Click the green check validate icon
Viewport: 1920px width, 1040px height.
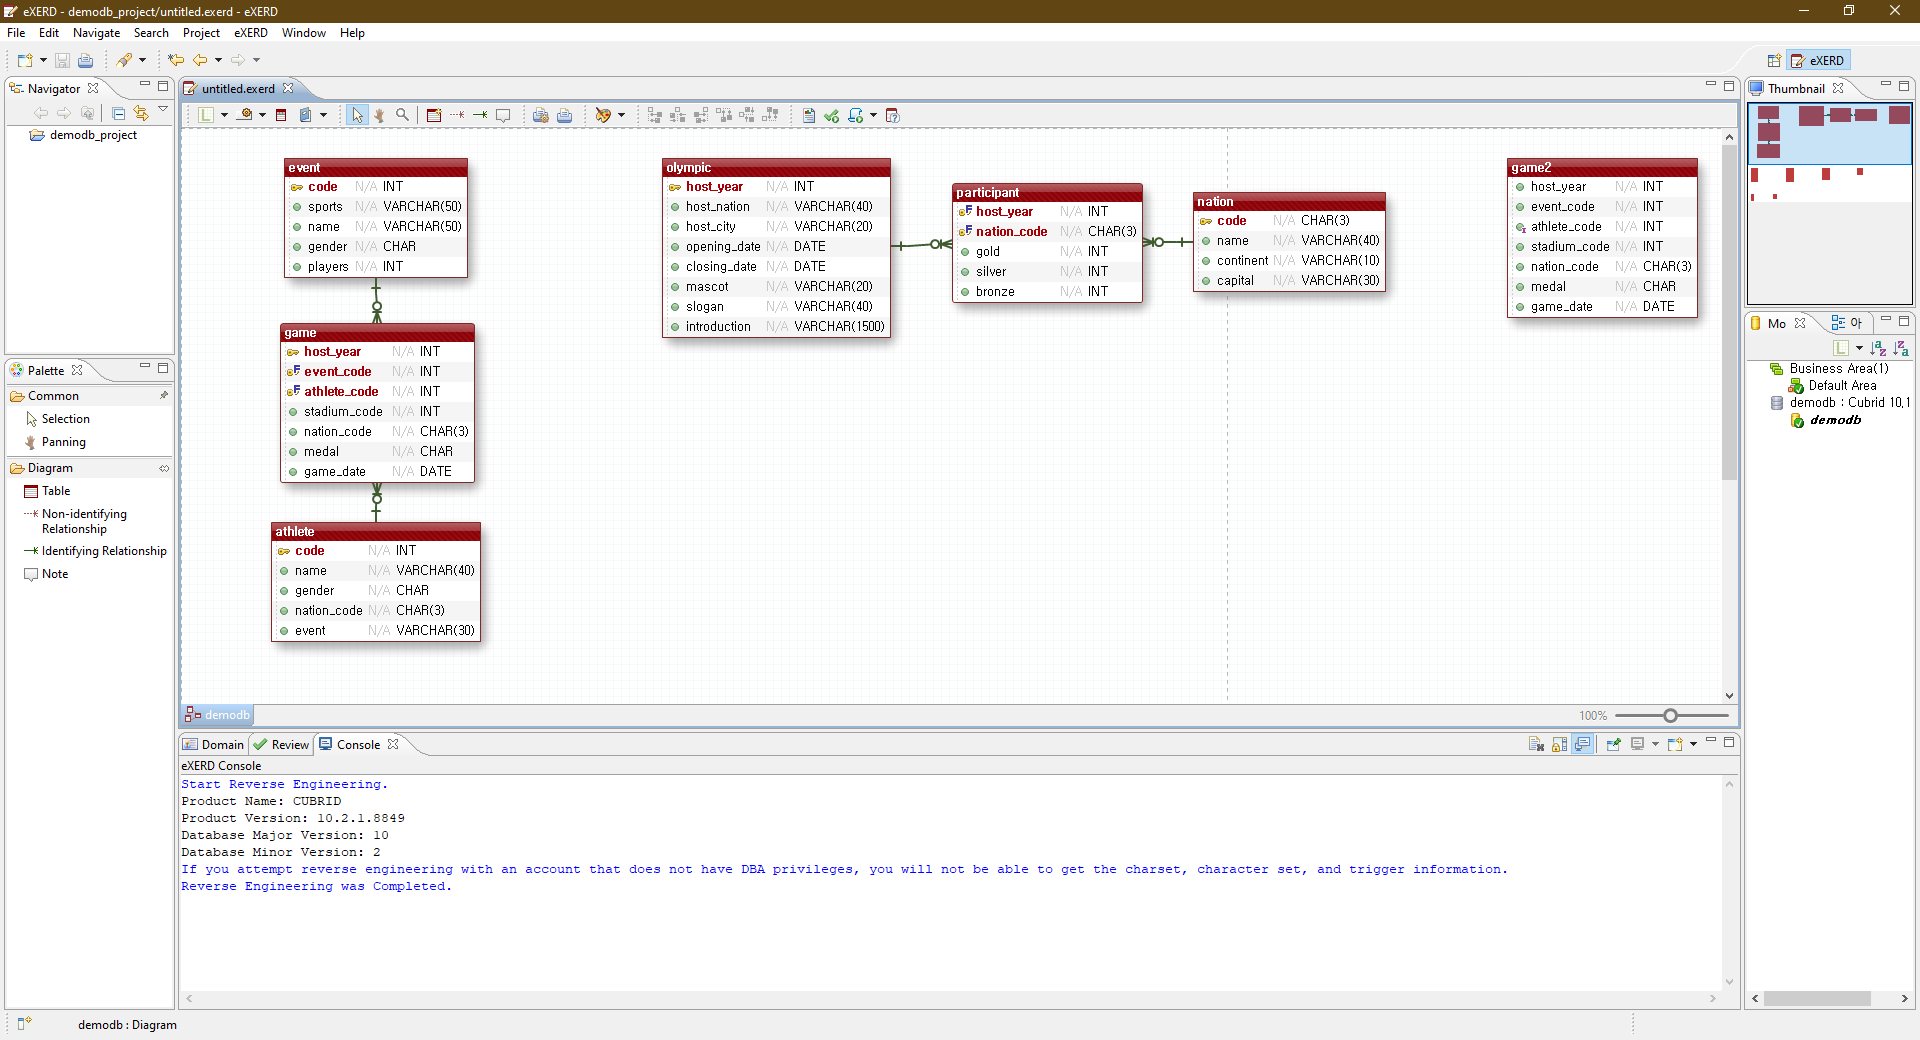[831, 115]
